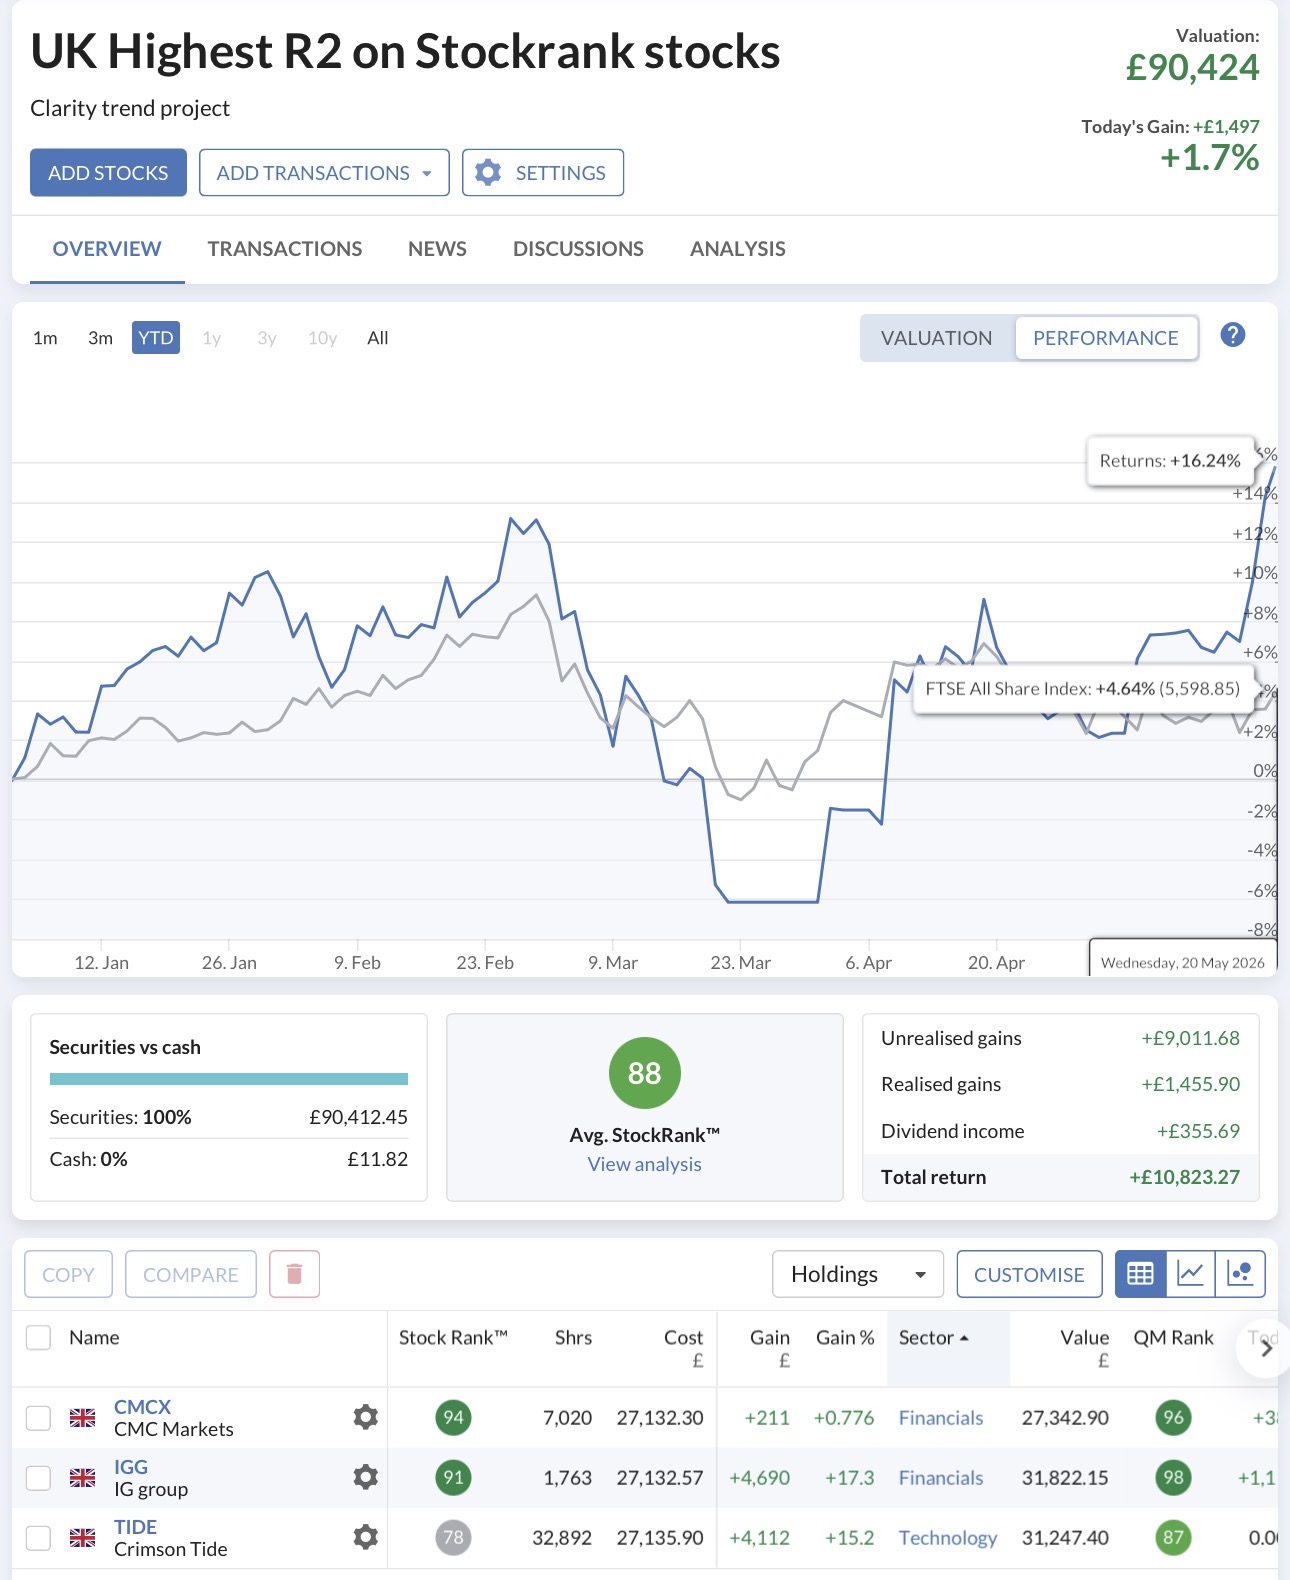Switch chart to Valuation mode

[x=937, y=338]
